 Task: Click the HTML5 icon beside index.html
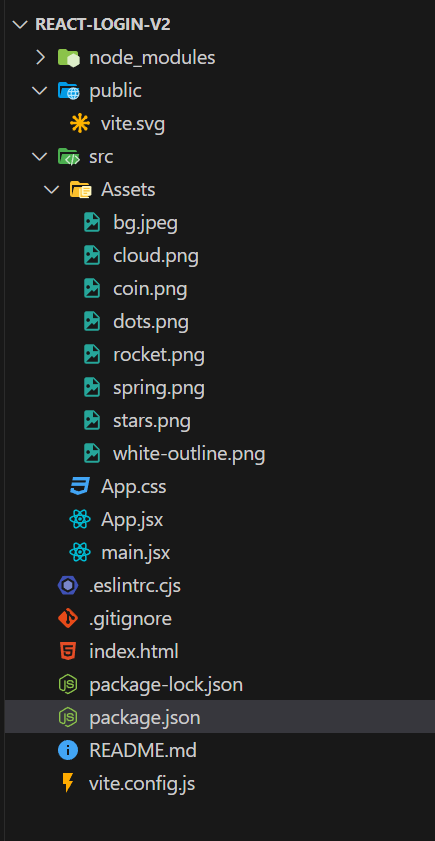tap(68, 652)
